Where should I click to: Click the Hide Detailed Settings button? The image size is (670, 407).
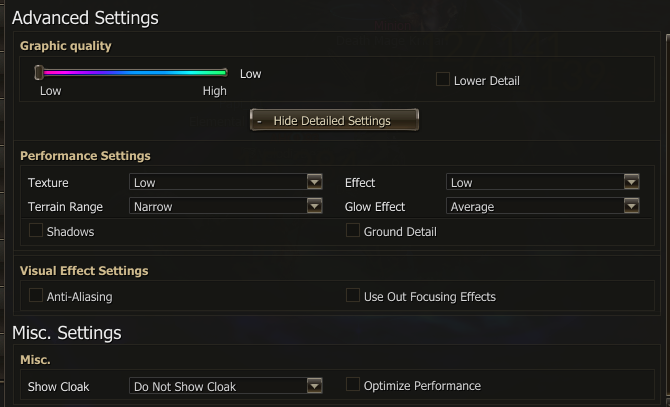click(334, 120)
